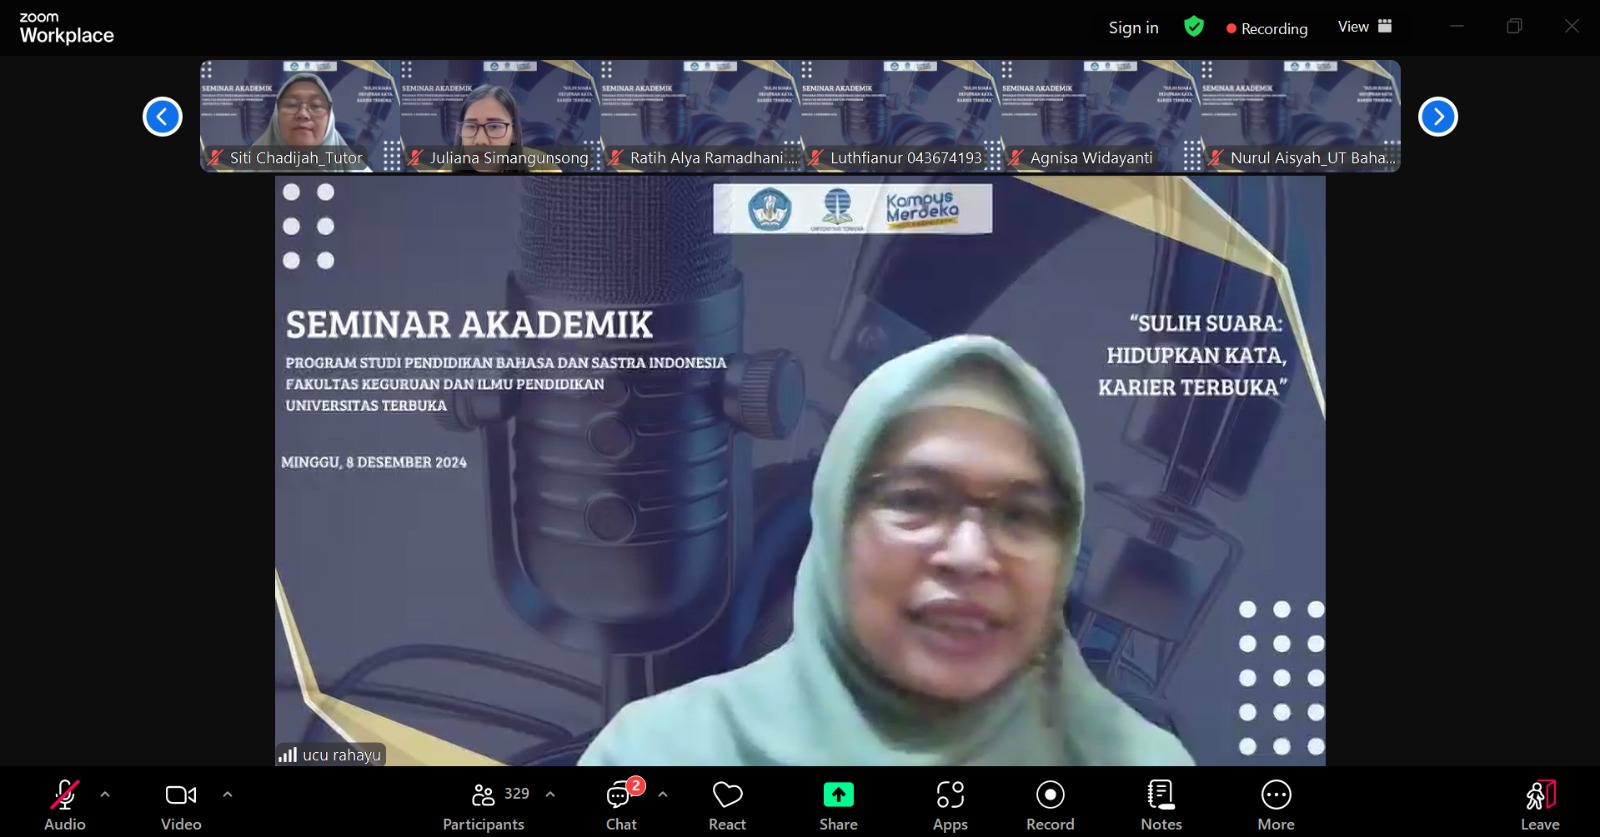Select Luthfianur 043674193 thumbnail
This screenshot has height=837, width=1600.
click(x=900, y=116)
